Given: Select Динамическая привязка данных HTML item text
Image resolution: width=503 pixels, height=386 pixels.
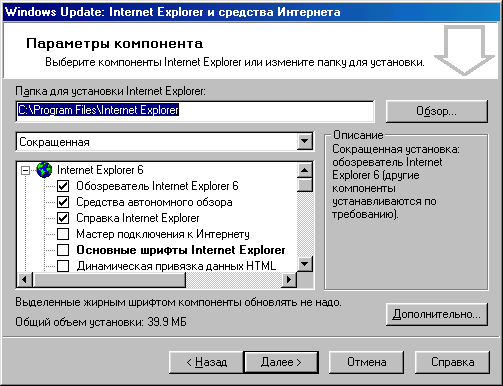Looking at the screenshot, I should pos(176,266).
